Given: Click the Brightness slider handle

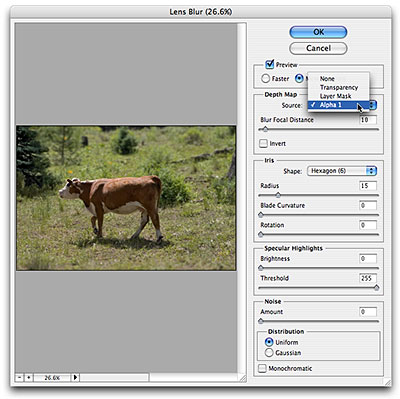Looking at the screenshot, I should pyautogui.click(x=261, y=268).
